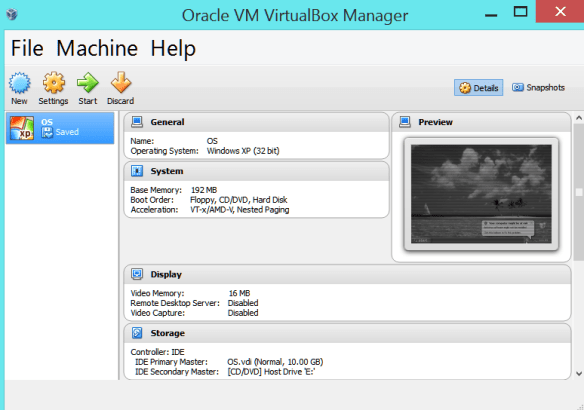Click 'OS.vdi (Normal, 10.00 GB)' storage entry

click(x=275, y=362)
